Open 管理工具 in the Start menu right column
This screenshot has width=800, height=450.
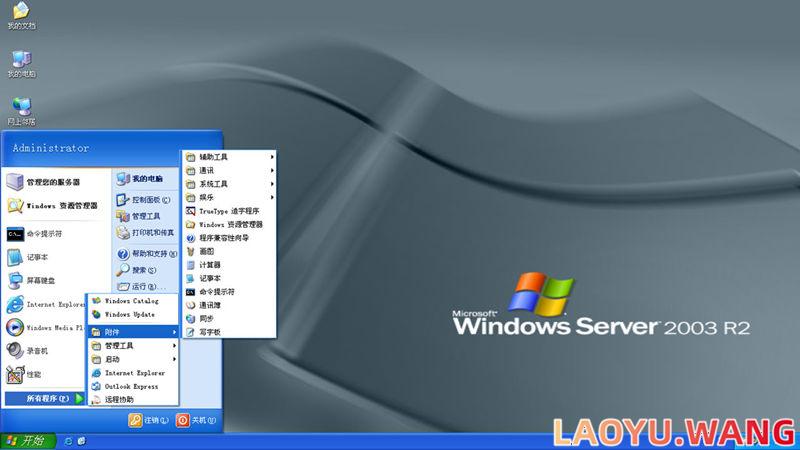coord(146,216)
